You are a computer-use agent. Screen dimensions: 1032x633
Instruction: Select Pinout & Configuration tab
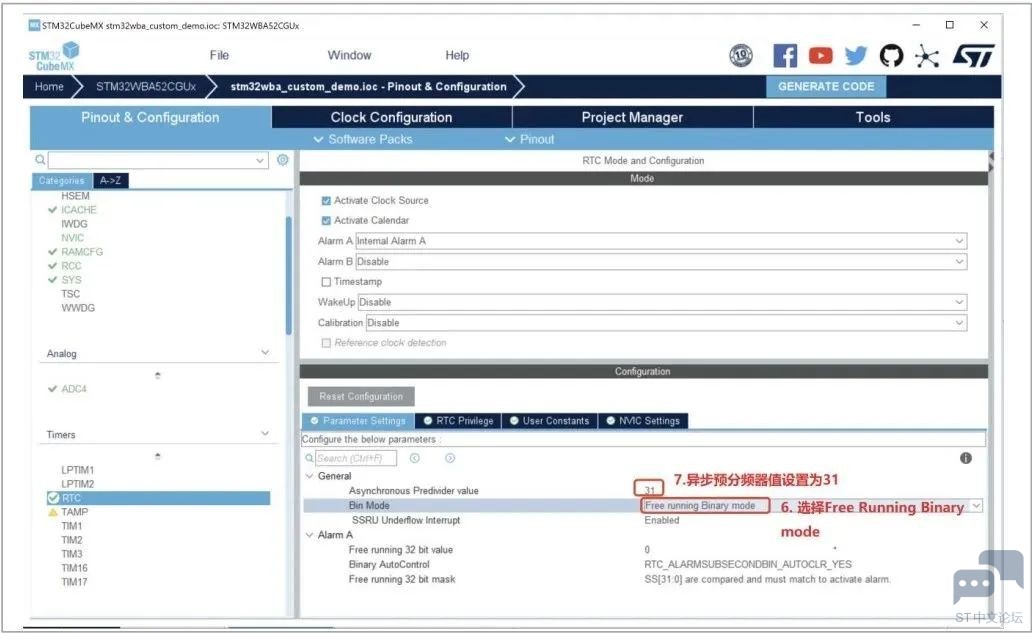point(150,117)
